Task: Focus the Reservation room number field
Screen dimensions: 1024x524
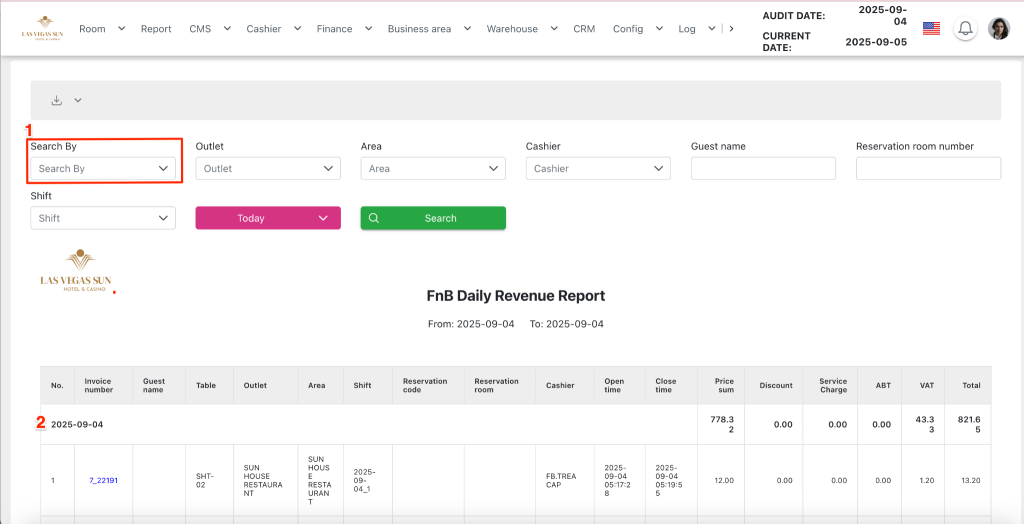Action: click(928, 169)
